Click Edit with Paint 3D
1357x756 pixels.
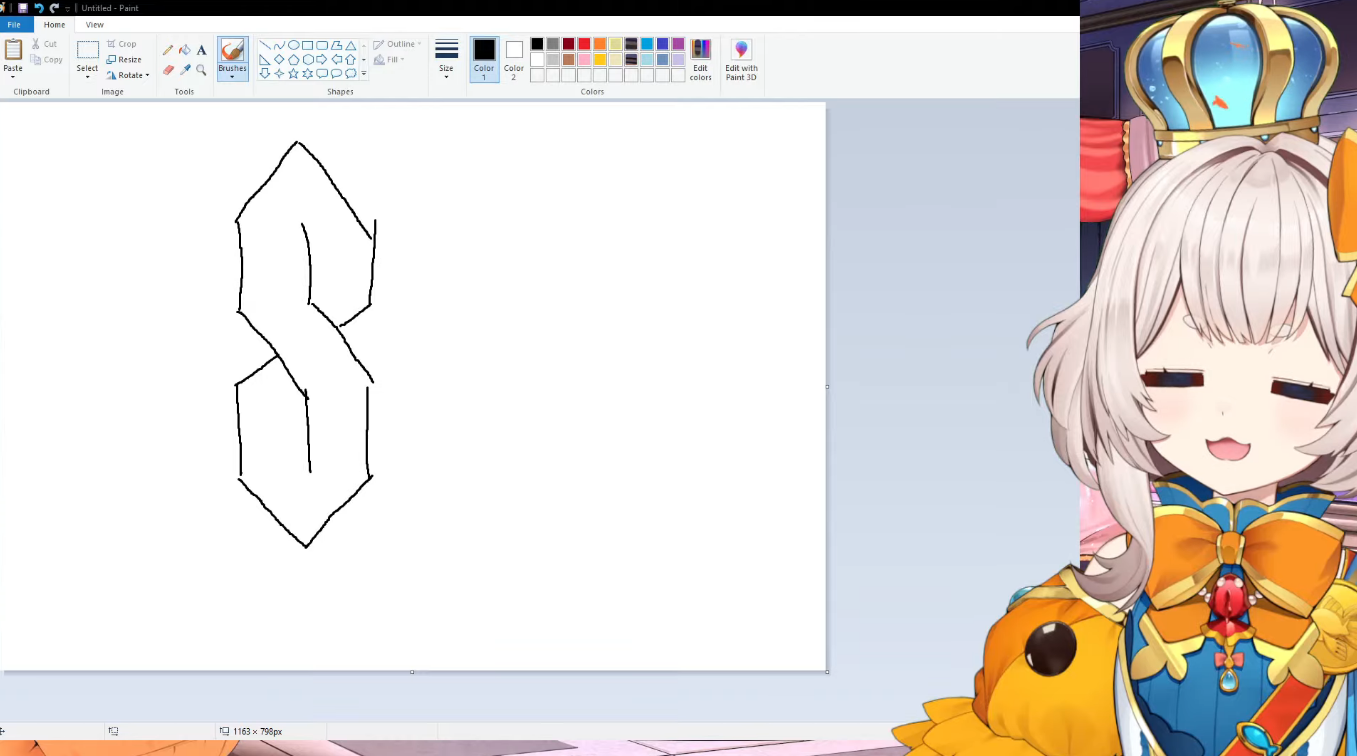[x=741, y=60]
